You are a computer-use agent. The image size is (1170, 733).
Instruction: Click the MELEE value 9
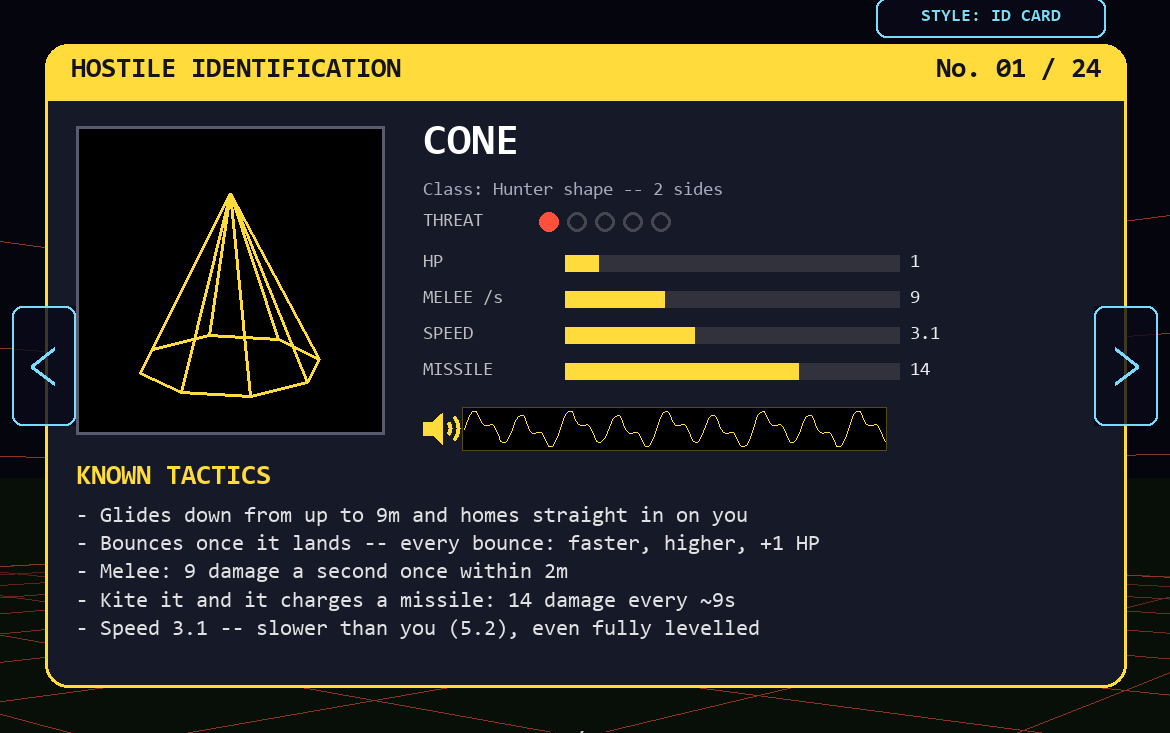click(915, 298)
